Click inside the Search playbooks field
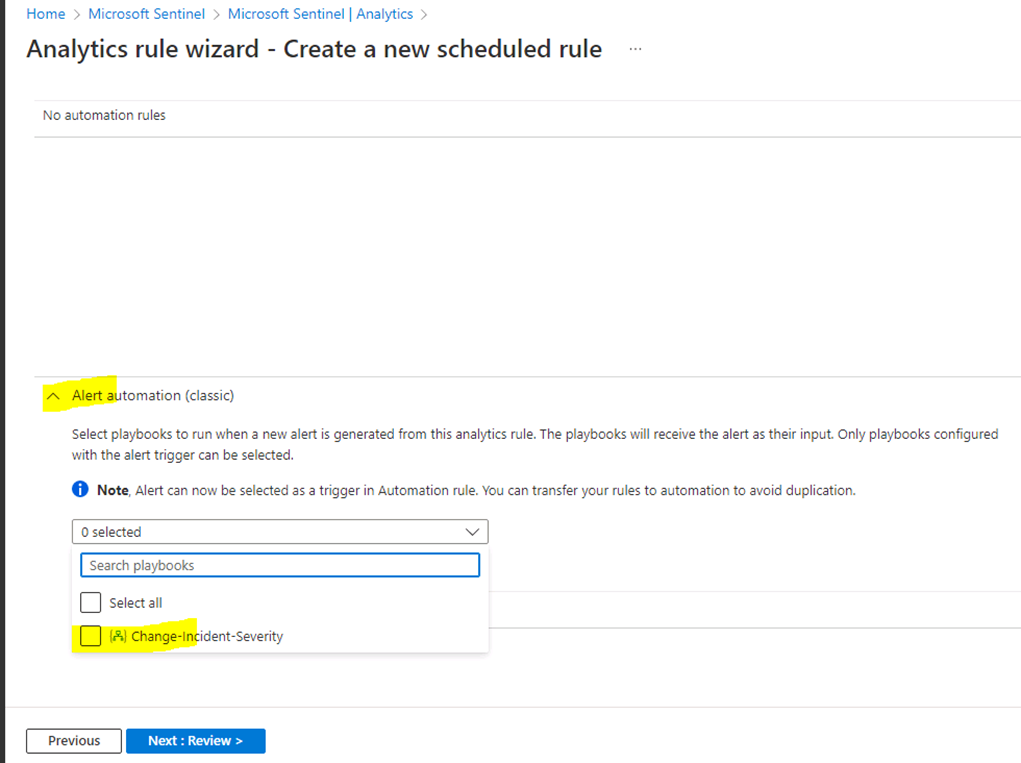This screenshot has height=763, width=1021. pos(280,564)
